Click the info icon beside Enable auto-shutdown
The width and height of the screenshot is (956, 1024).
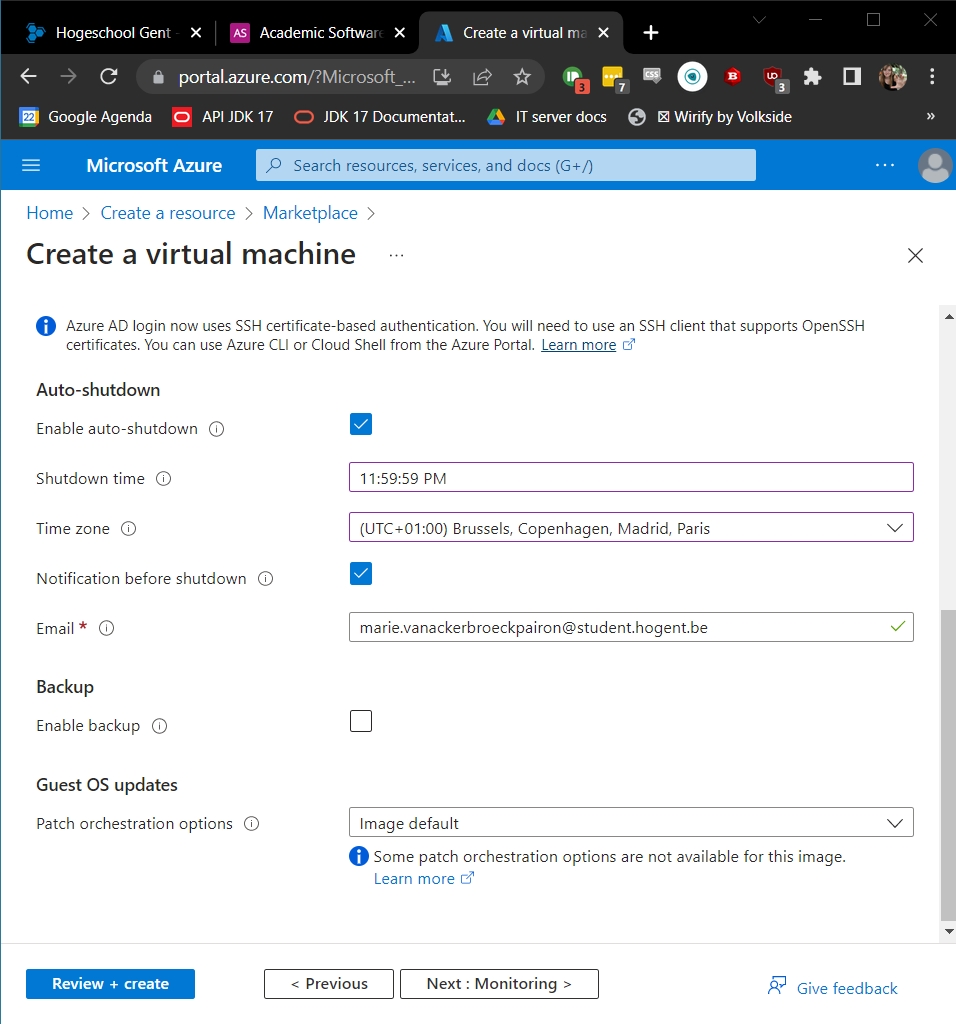[x=216, y=429]
